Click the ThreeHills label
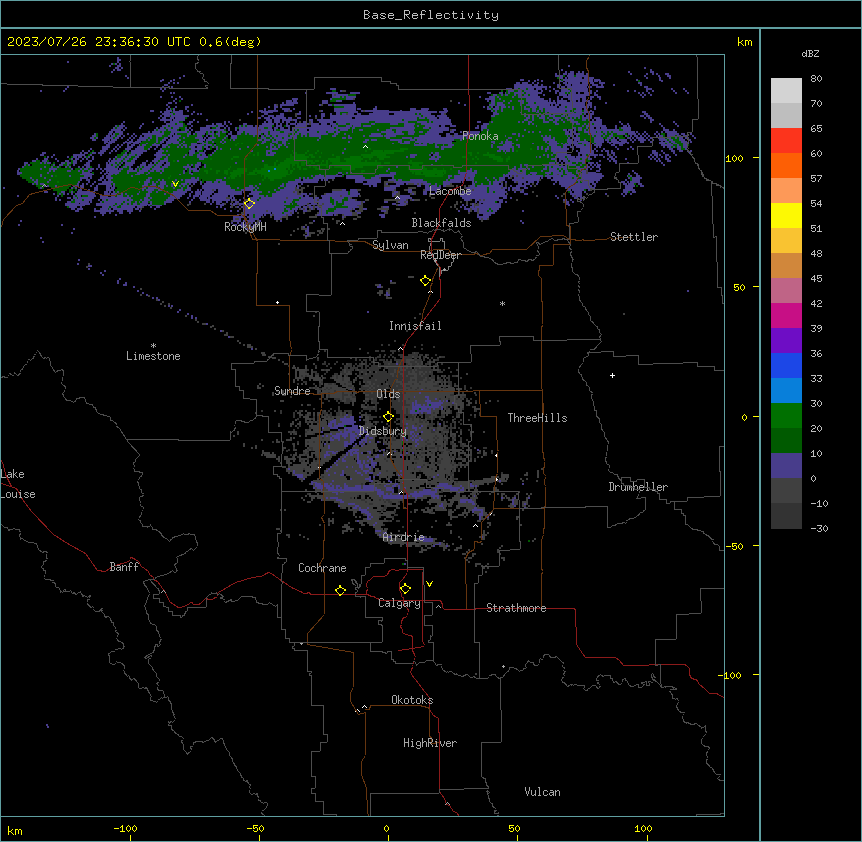This screenshot has height=842, width=862. 537,418
